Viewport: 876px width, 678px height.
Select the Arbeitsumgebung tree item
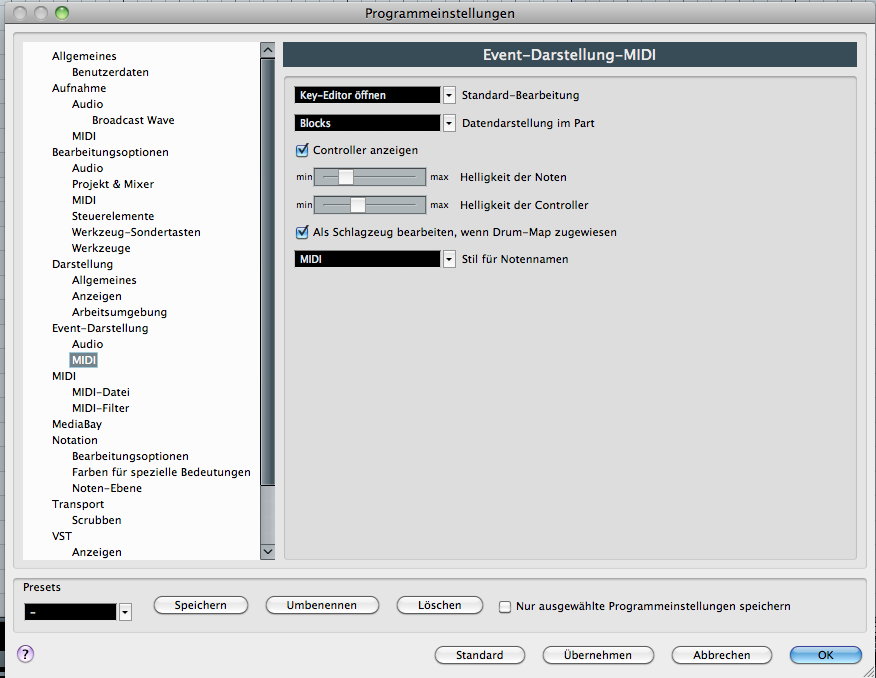[x=119, y=312]
